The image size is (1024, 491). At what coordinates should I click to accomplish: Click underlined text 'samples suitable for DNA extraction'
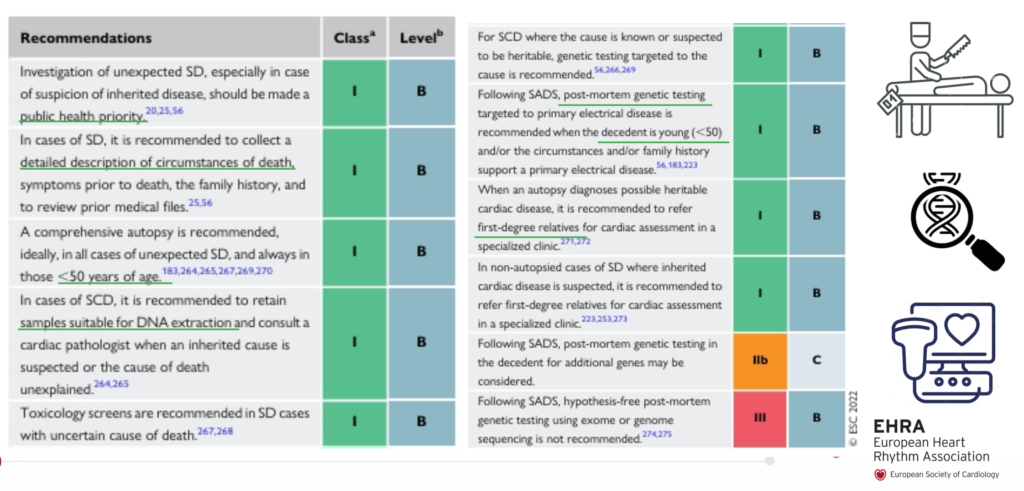[125, 323]
